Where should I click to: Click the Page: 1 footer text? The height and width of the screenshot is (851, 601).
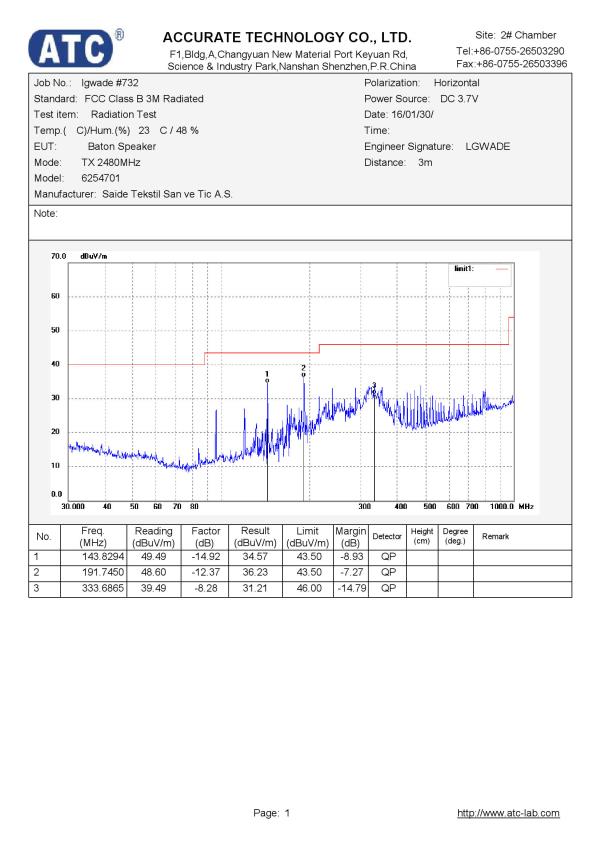(x=271, y=813)
